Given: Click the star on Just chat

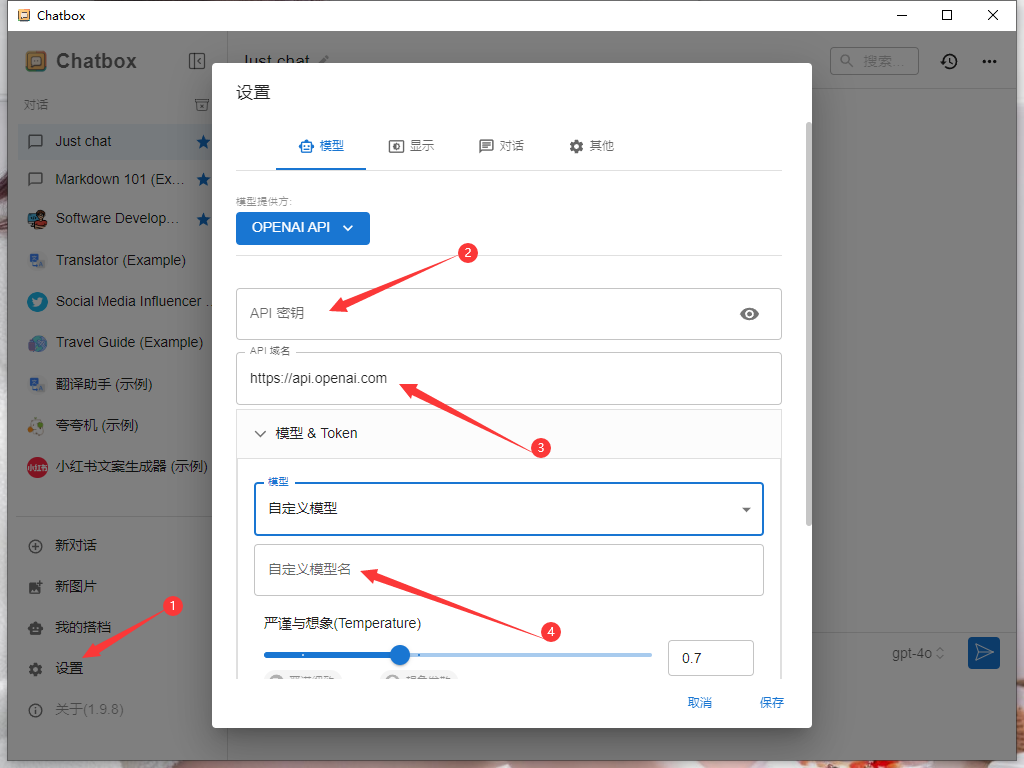Looking at the screenshot, I should pos(203,142).
